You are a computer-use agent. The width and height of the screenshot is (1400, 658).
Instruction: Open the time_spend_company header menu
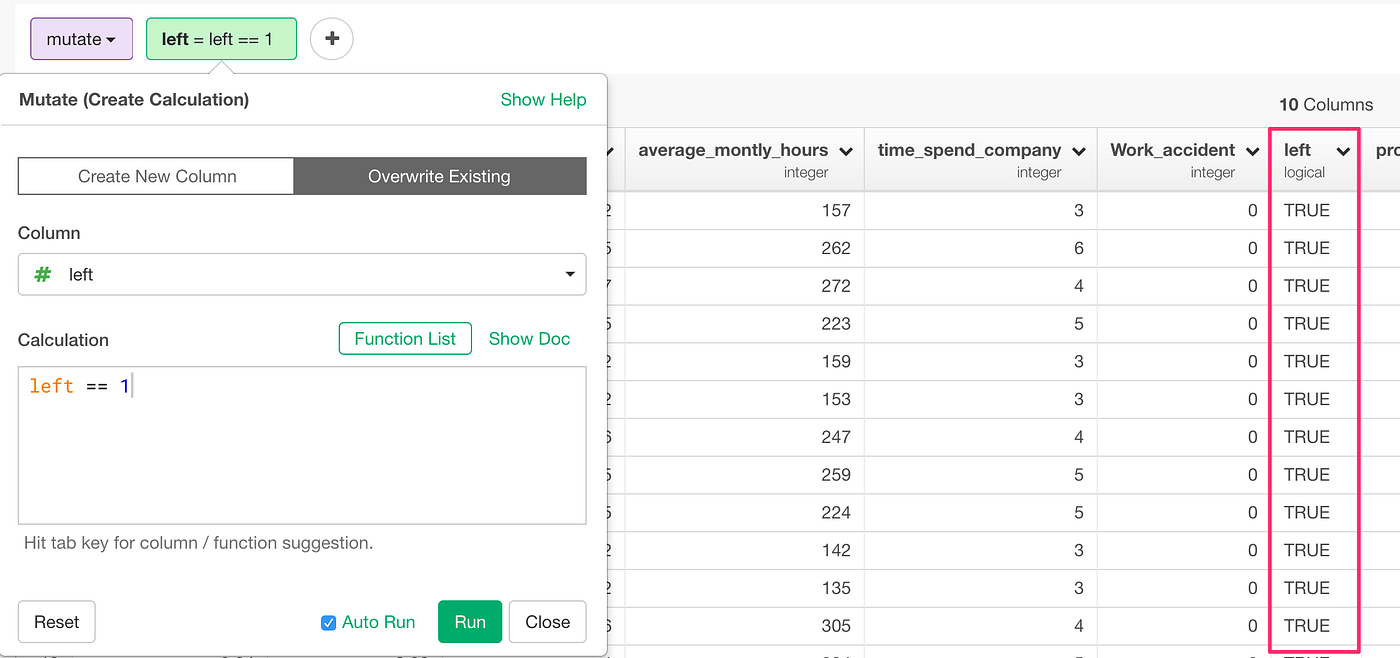tap(1078, 150)
